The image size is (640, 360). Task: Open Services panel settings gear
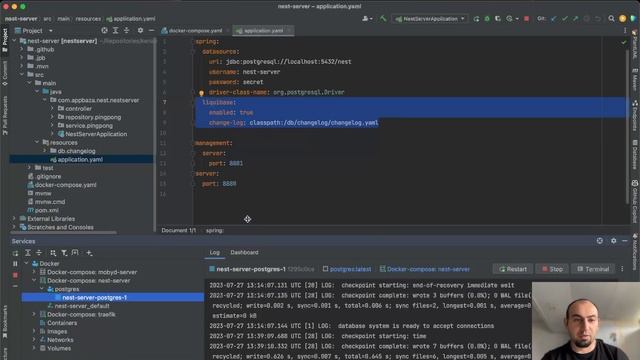(x=613, y=241)
